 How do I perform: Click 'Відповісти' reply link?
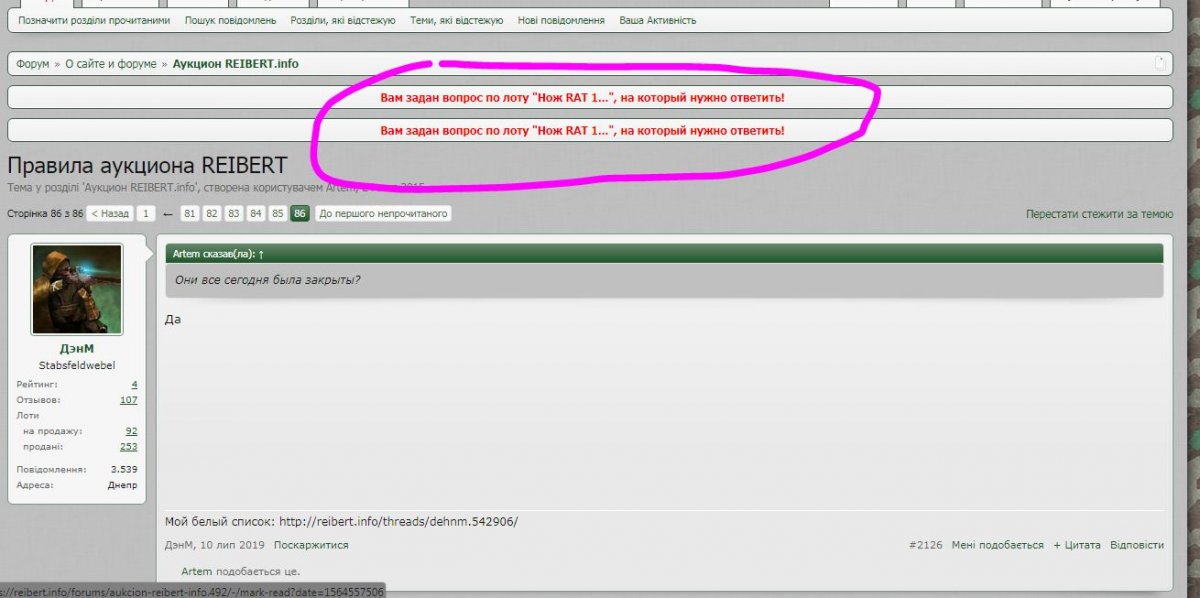point(1137,545)
